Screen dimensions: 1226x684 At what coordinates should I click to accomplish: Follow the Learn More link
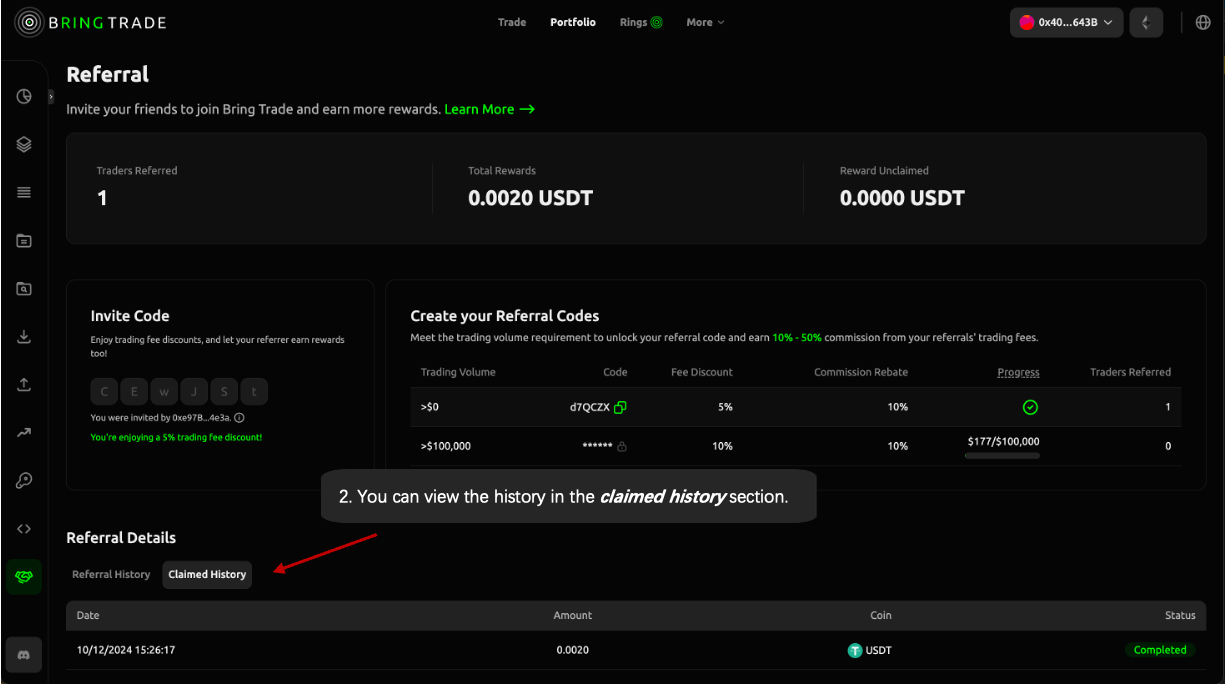(490, 109)
